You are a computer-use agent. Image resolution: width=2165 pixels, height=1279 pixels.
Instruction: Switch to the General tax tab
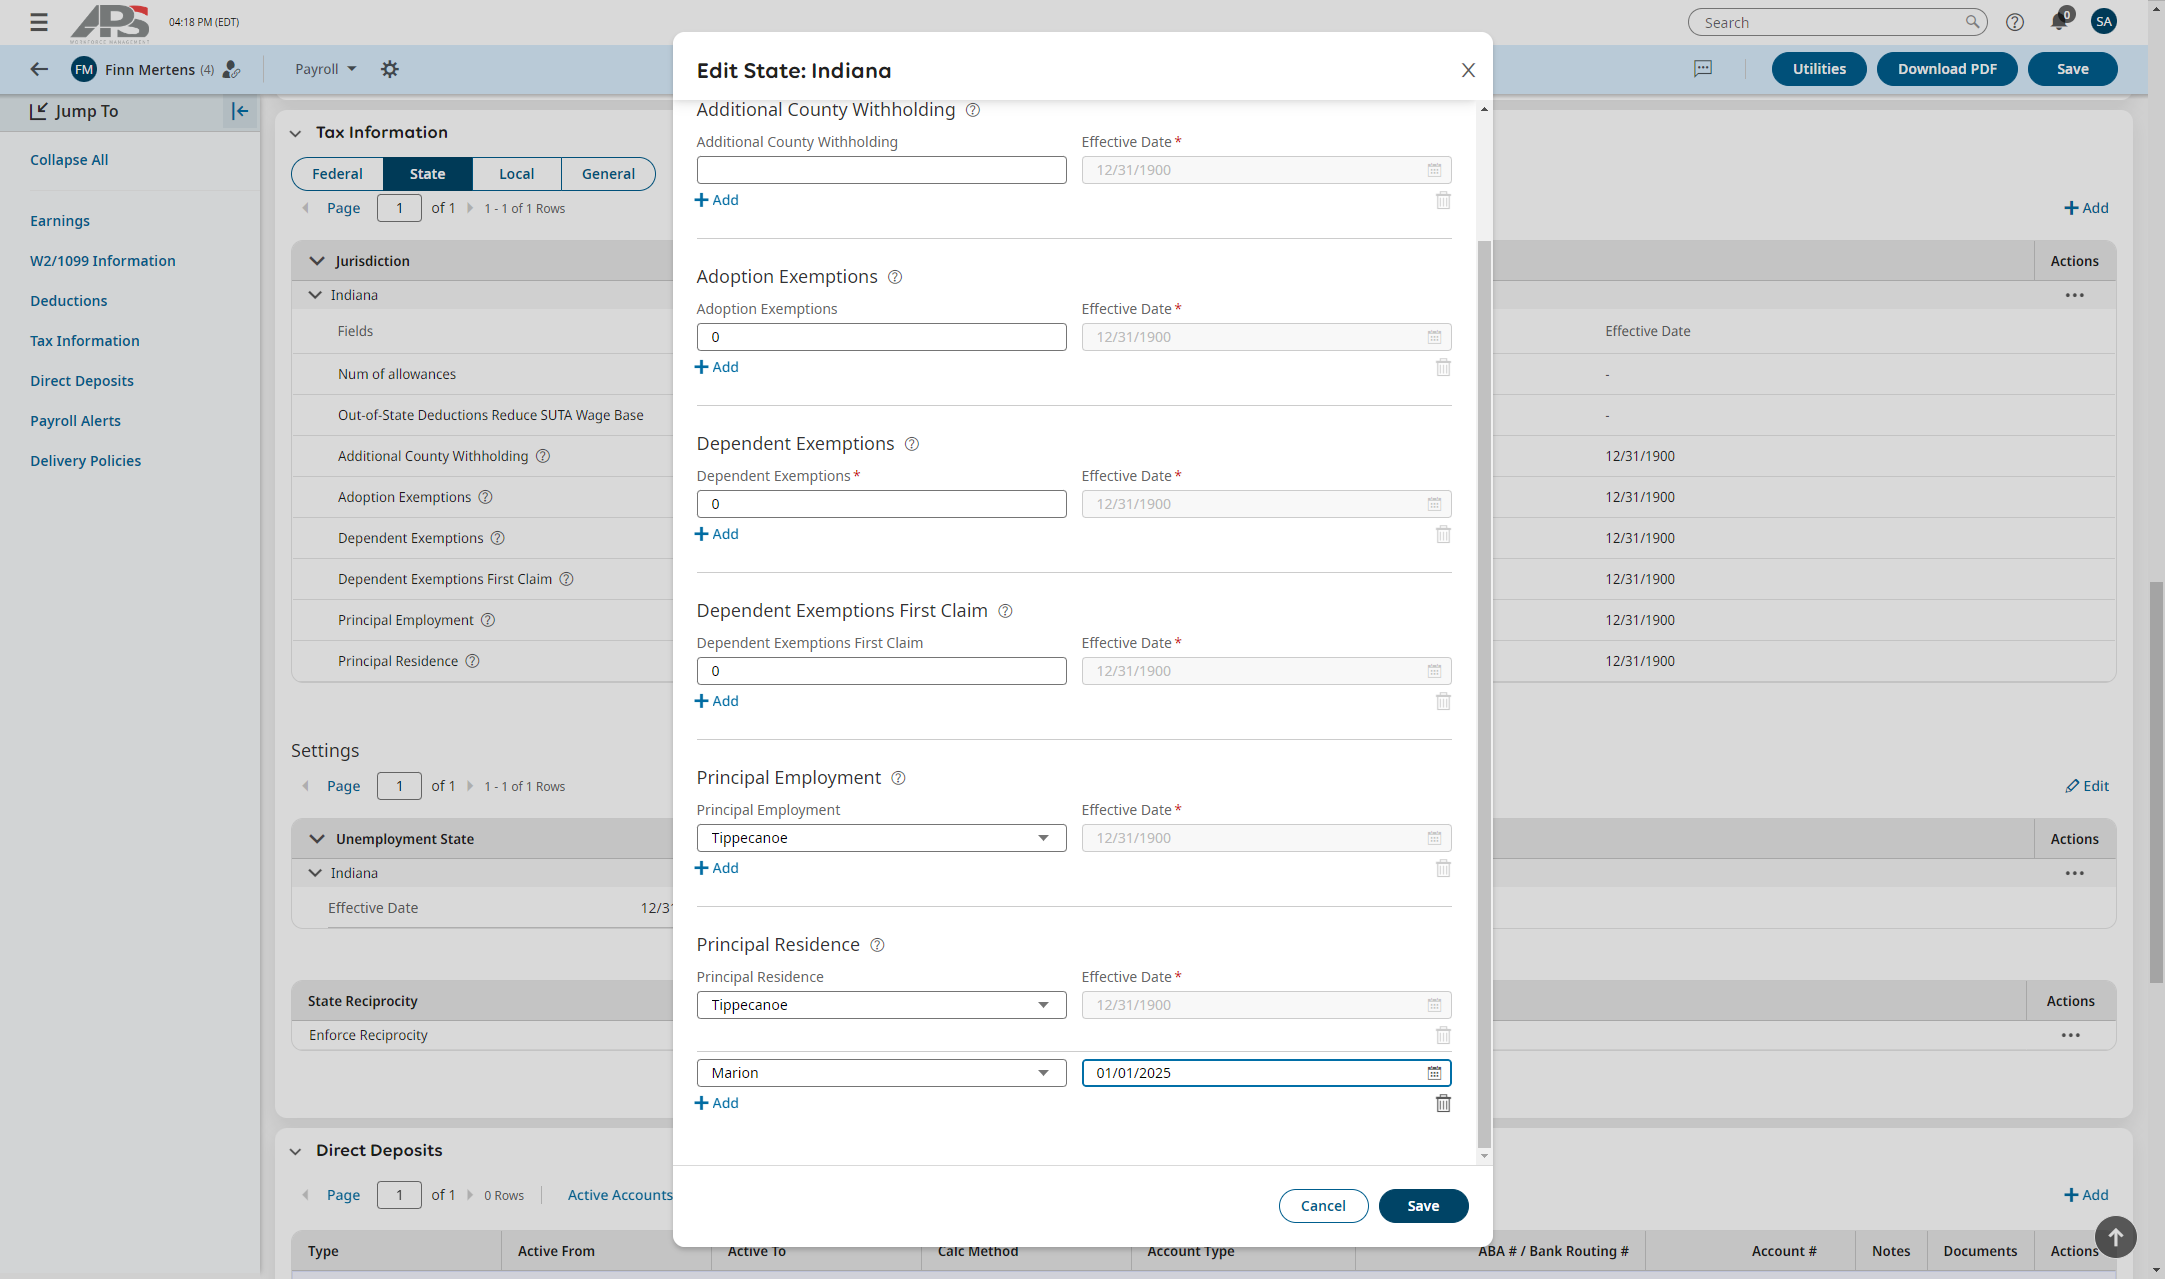[608, 174]
